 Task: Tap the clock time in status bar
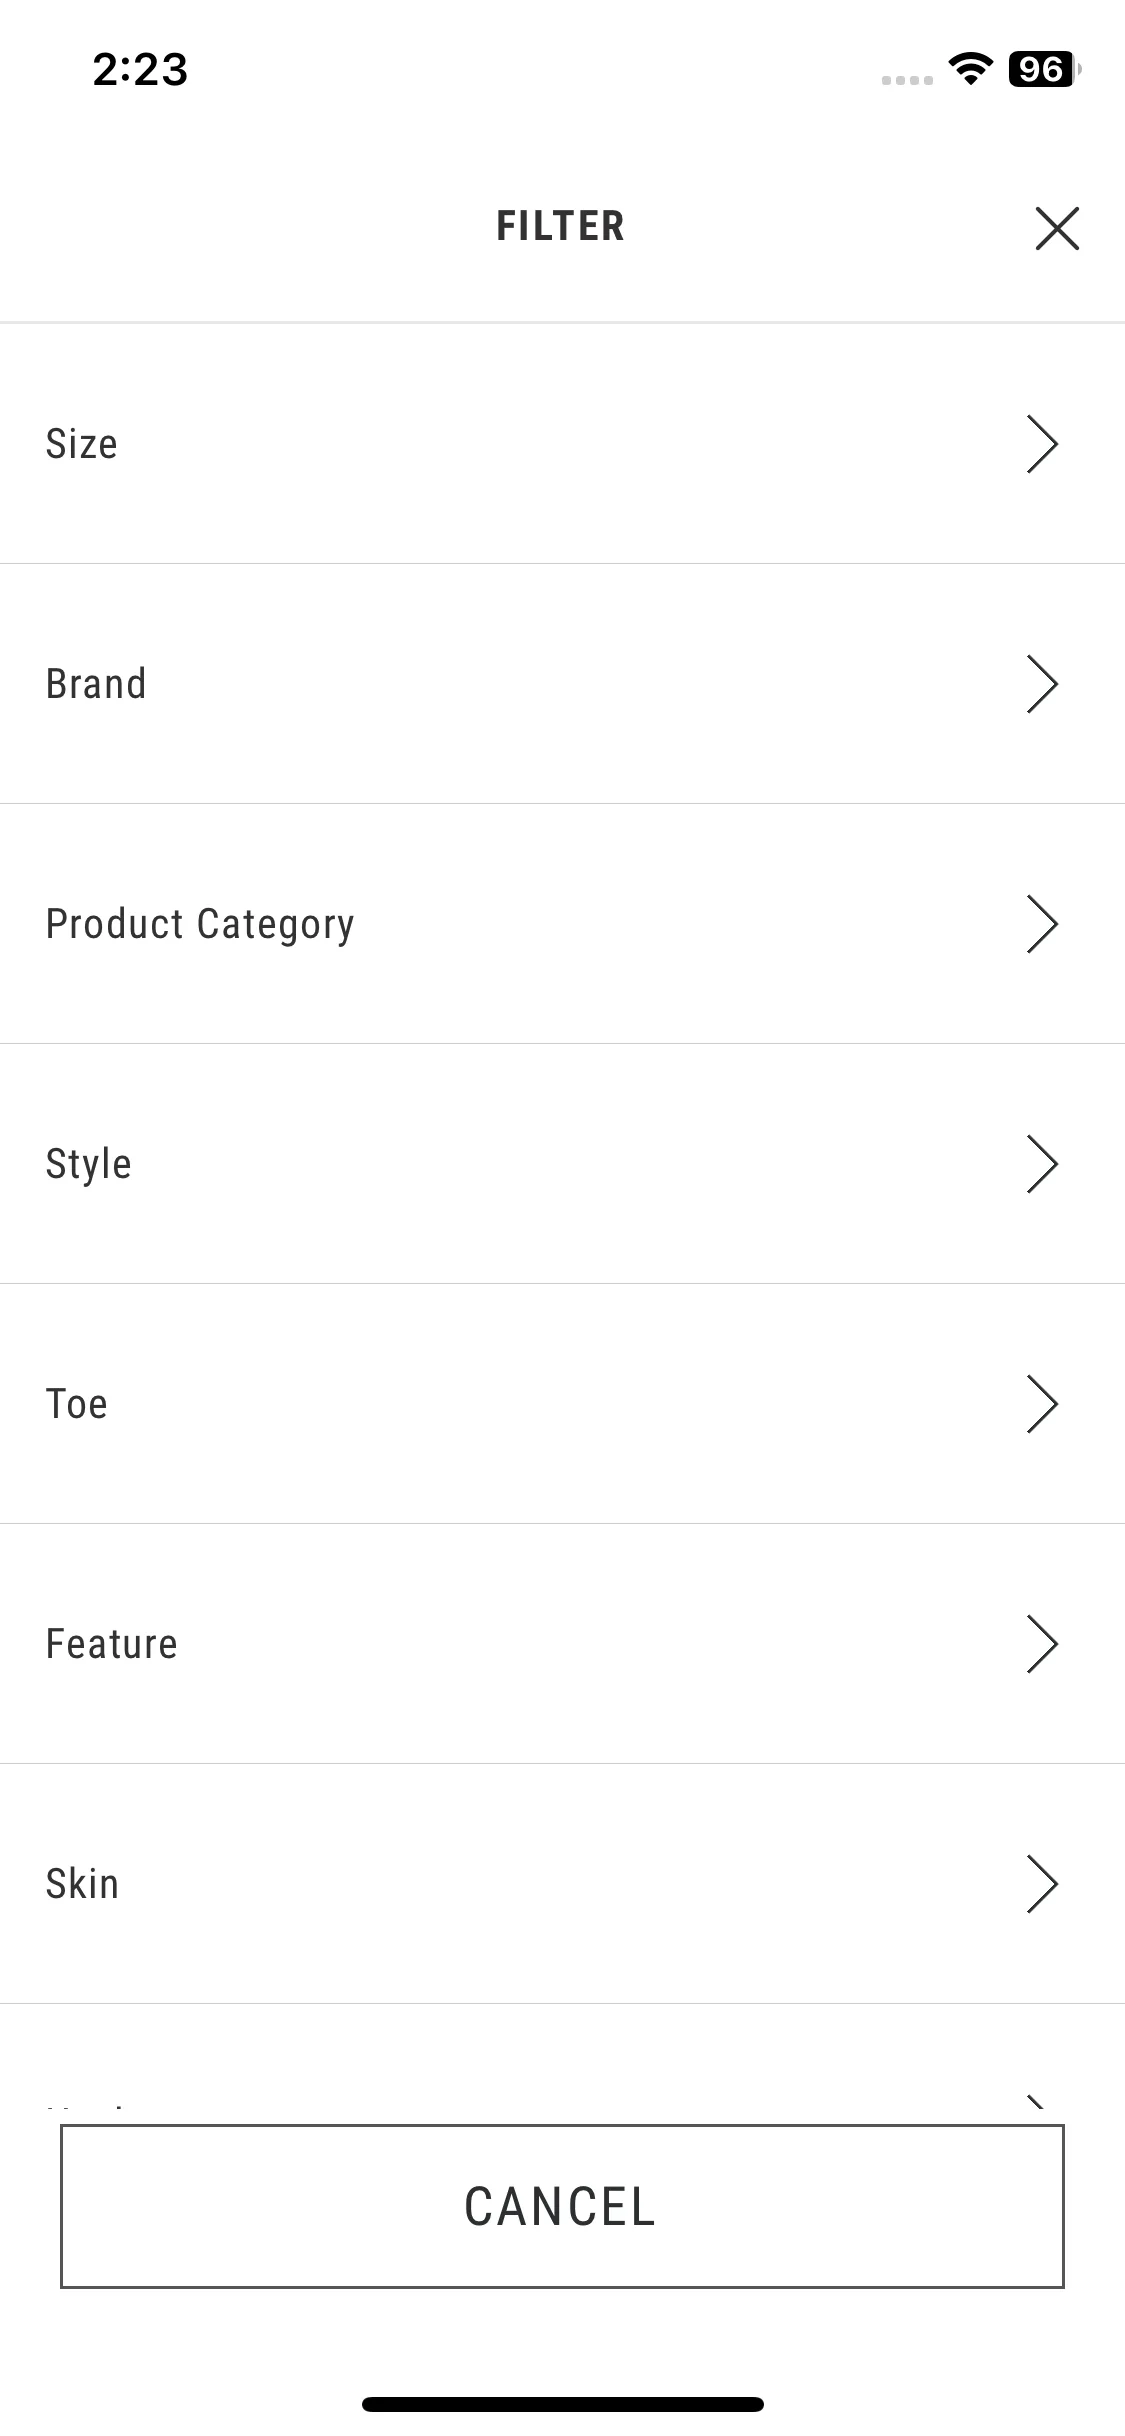tap(140, 69)
